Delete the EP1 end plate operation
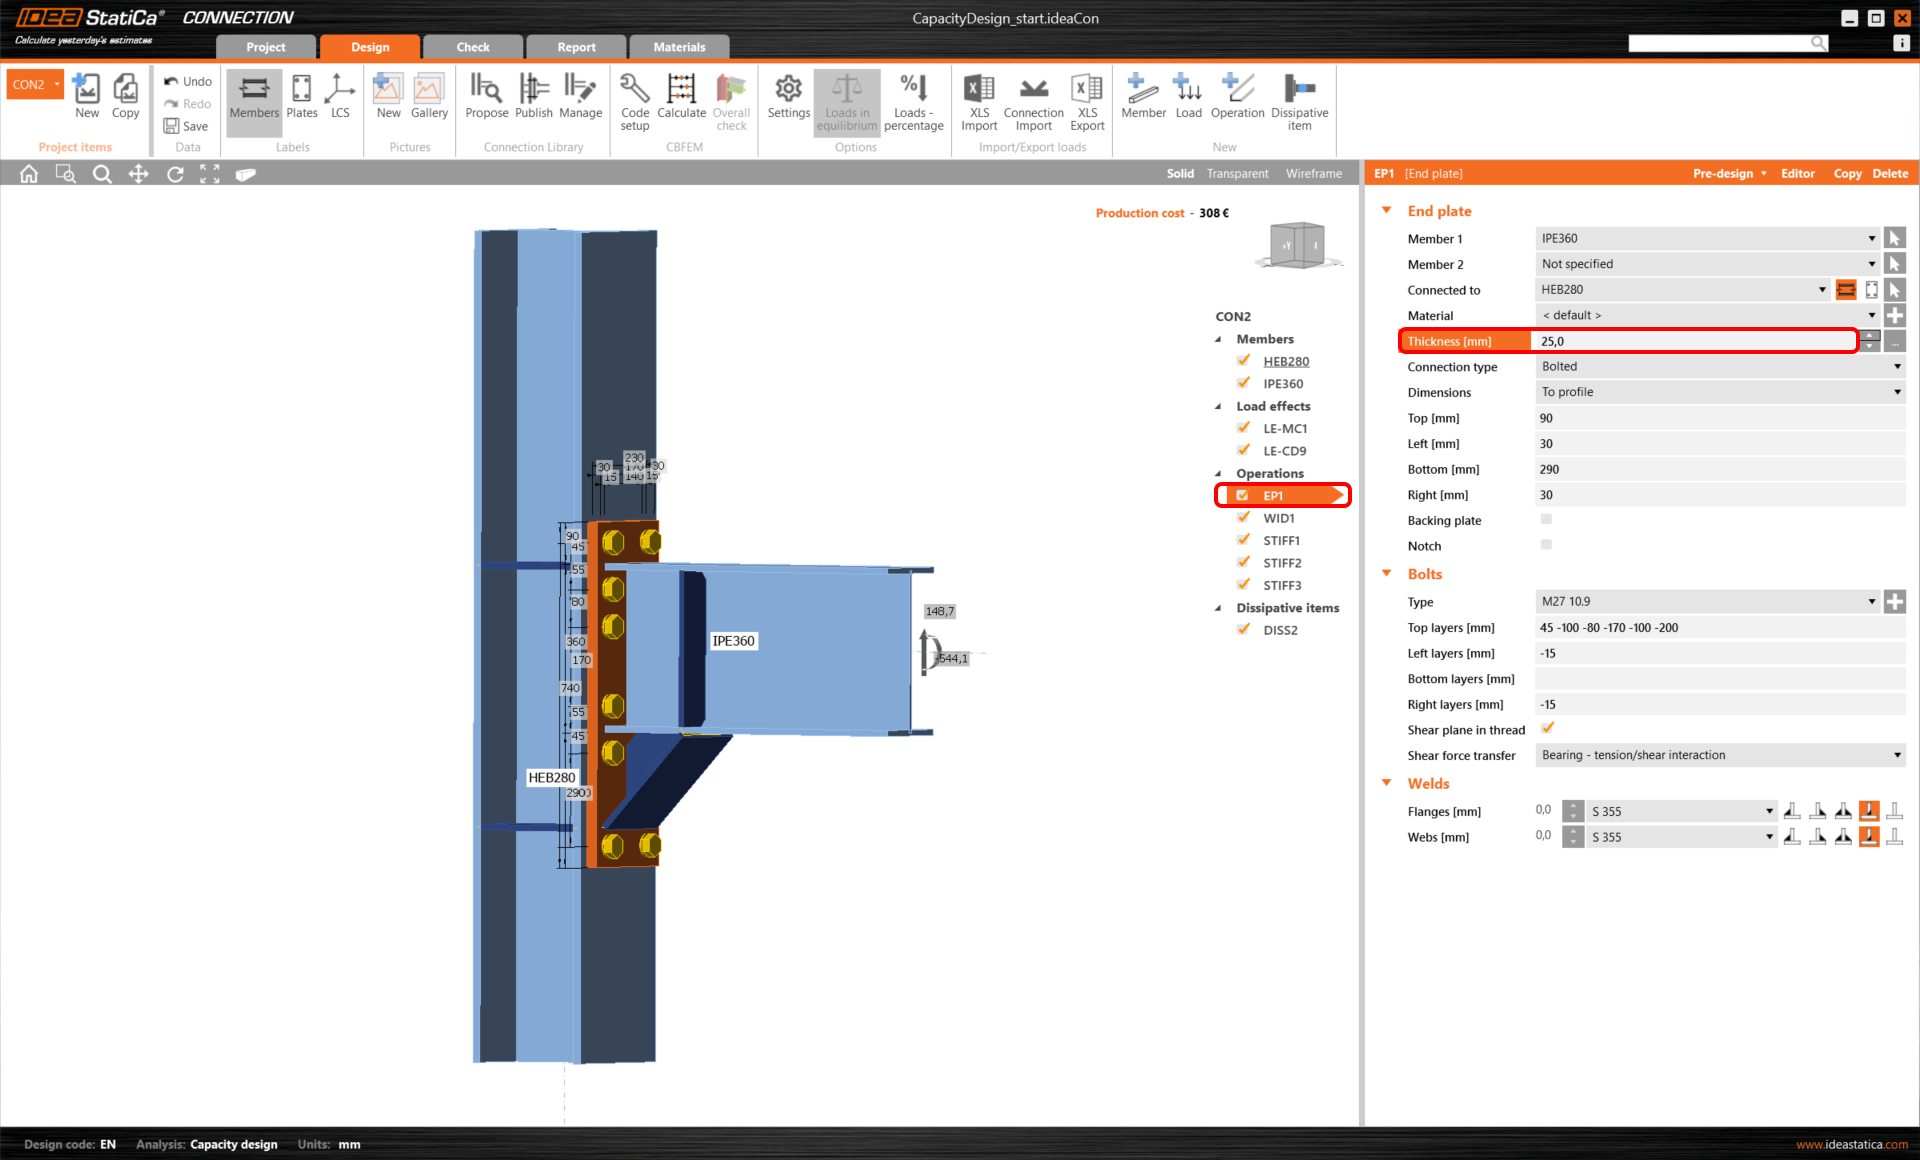The width and height of the screenshot is (1920, 1160). pyautogui.click(x=1889, y=173)
